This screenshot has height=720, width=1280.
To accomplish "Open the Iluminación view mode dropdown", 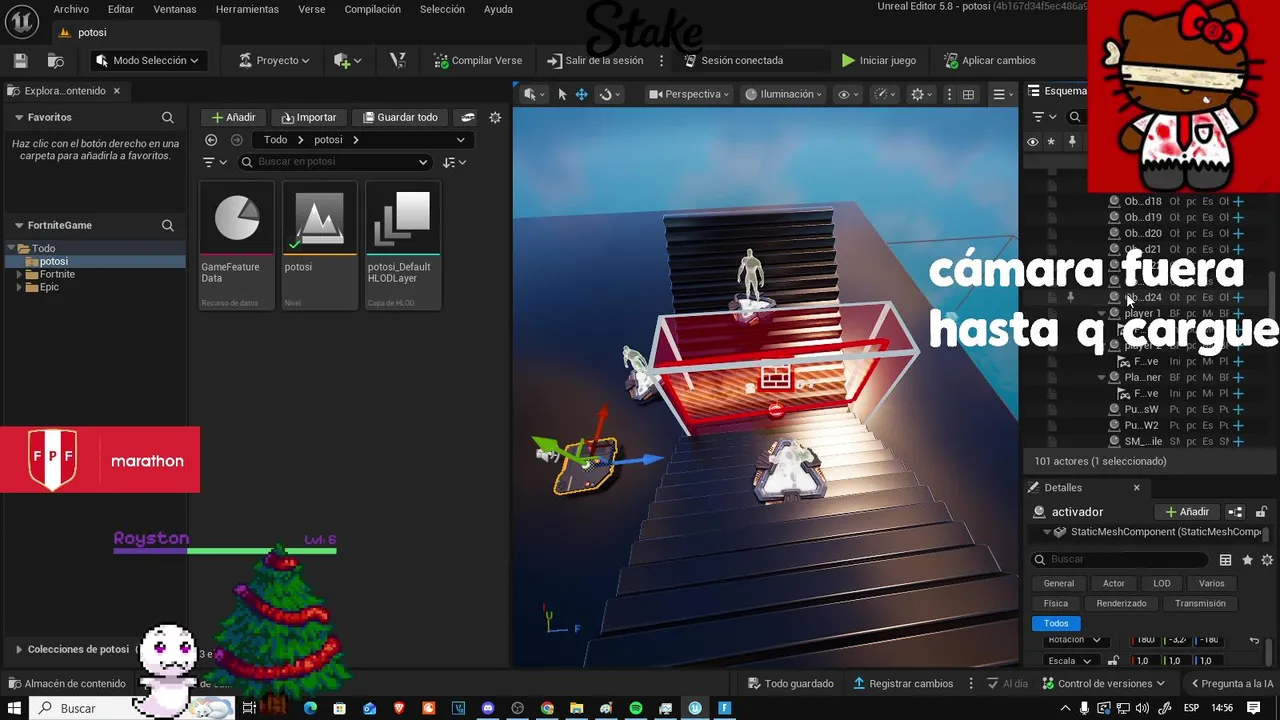I will point(783,94).
